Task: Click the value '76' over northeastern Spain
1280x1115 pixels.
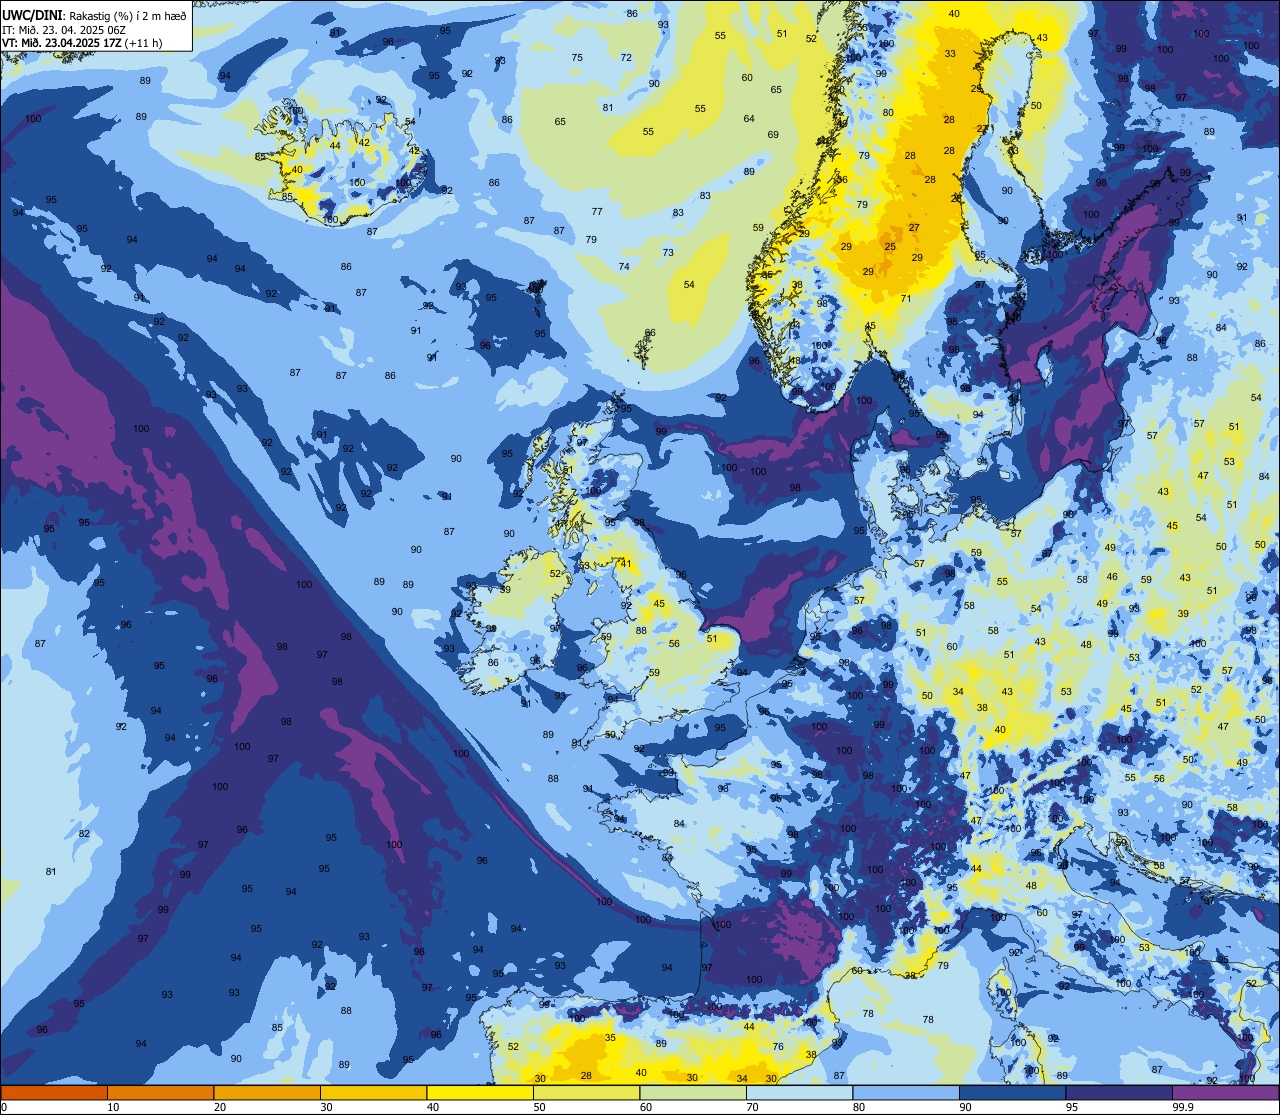Action: click(x=778, y=1047)
